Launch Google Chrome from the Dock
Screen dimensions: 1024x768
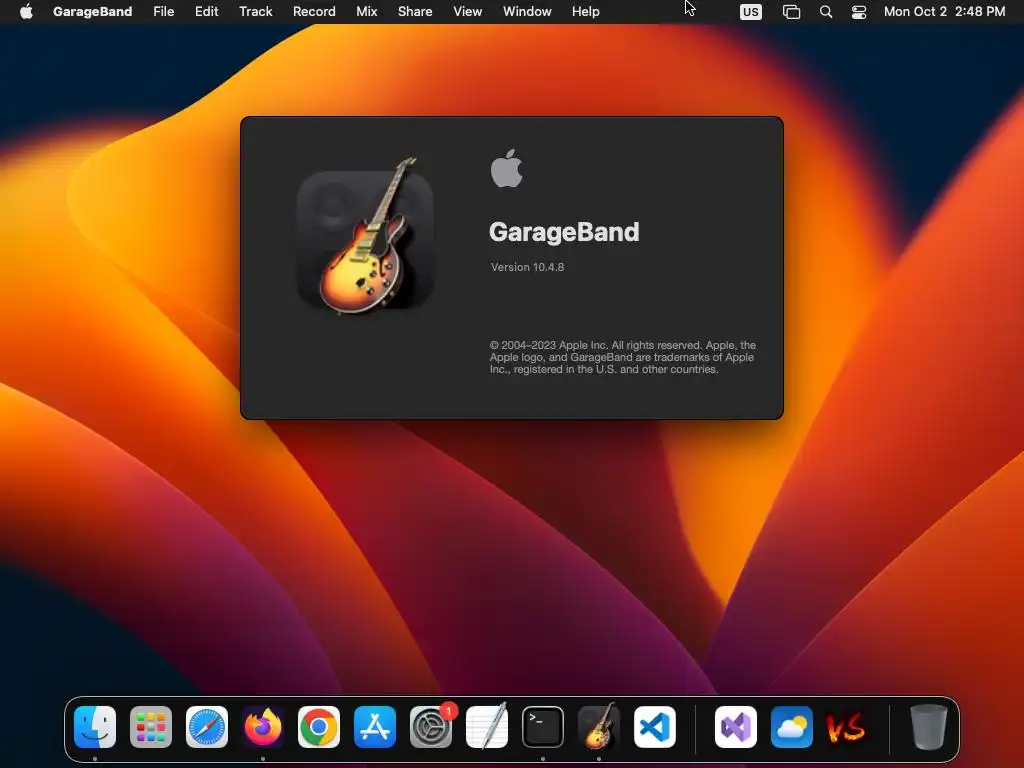pyautogui.click(x=319, y=726)
